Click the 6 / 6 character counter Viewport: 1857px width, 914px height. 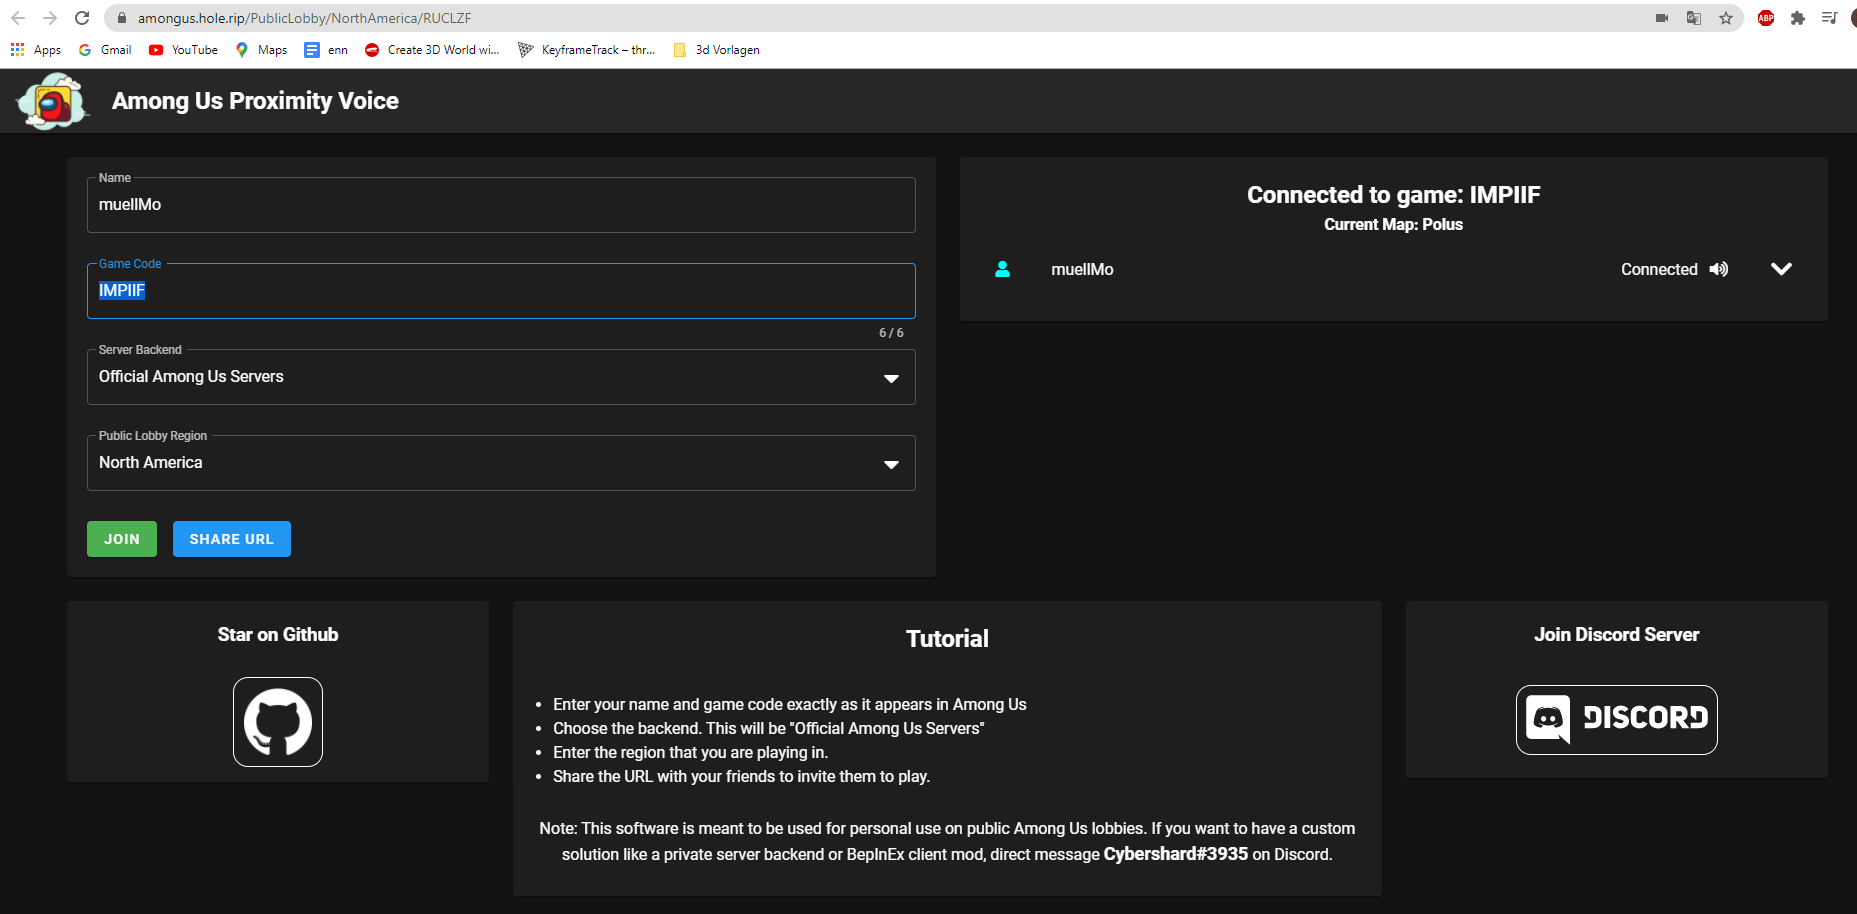891,333
